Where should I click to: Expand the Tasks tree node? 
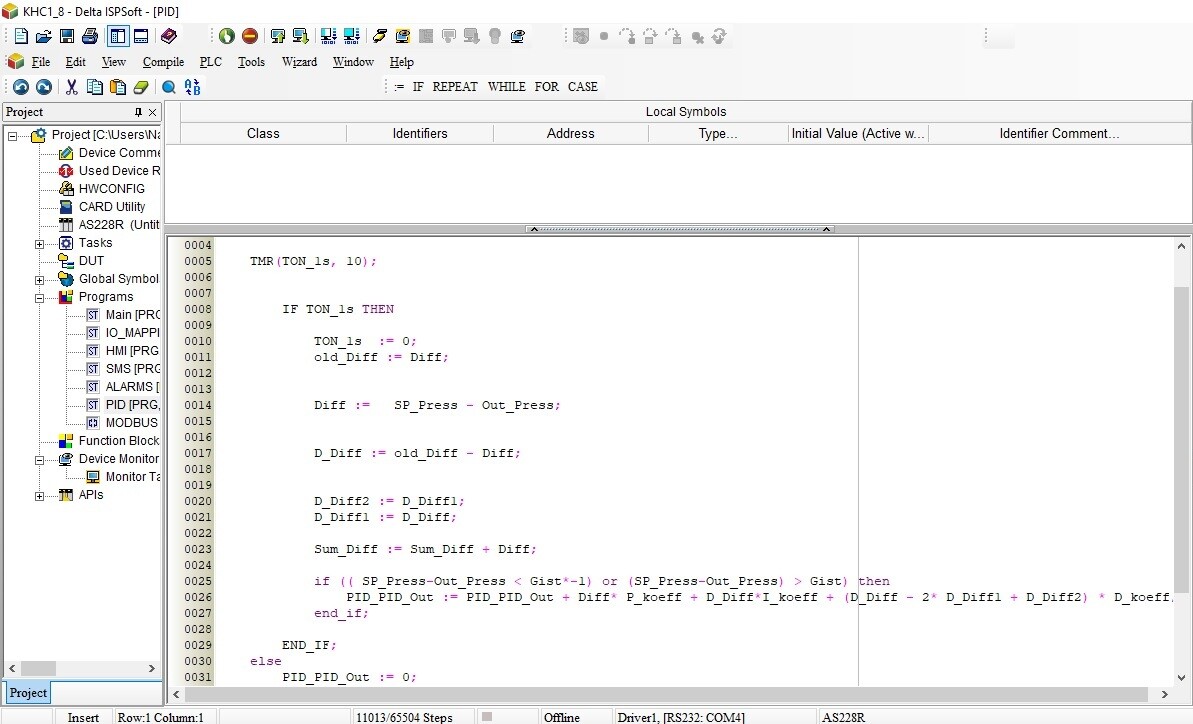tap(39, 243)
